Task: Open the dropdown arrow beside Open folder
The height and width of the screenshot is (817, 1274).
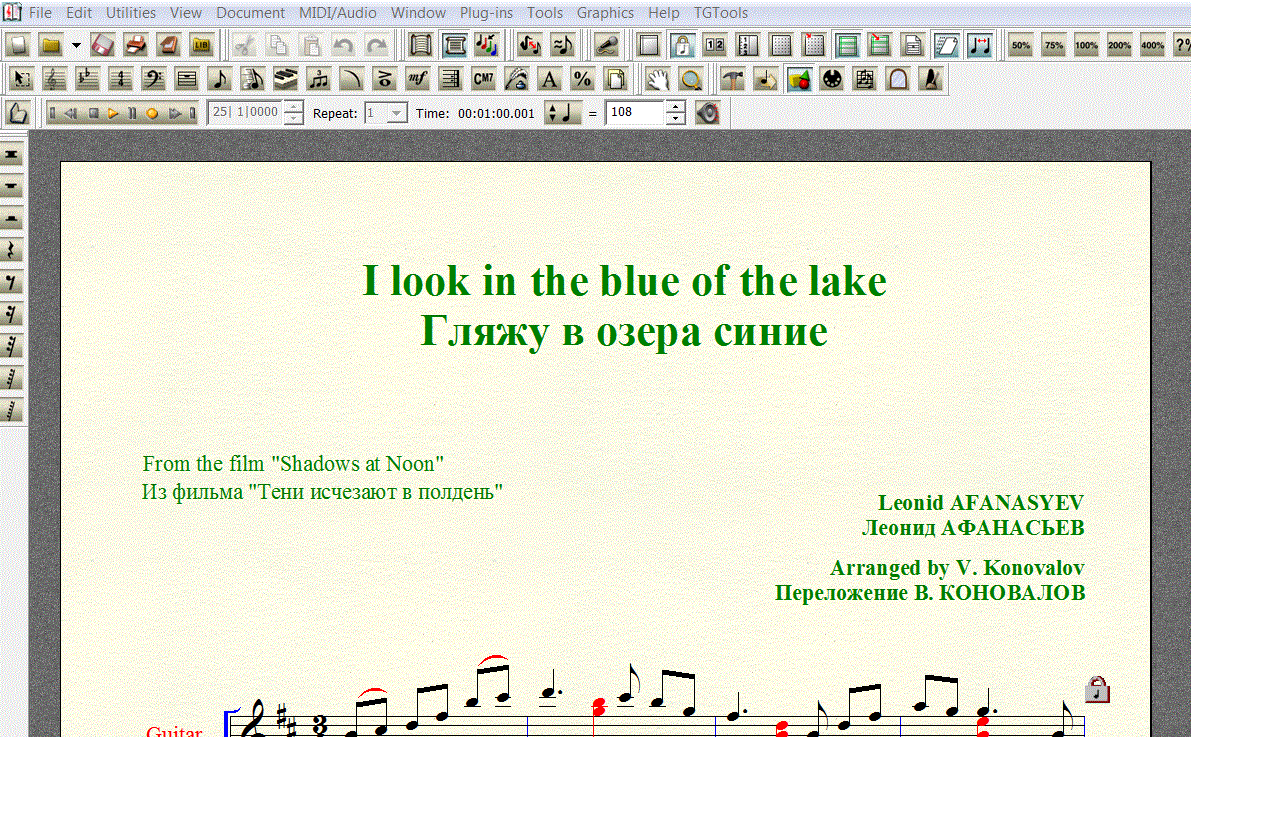Action: point(76,45)
